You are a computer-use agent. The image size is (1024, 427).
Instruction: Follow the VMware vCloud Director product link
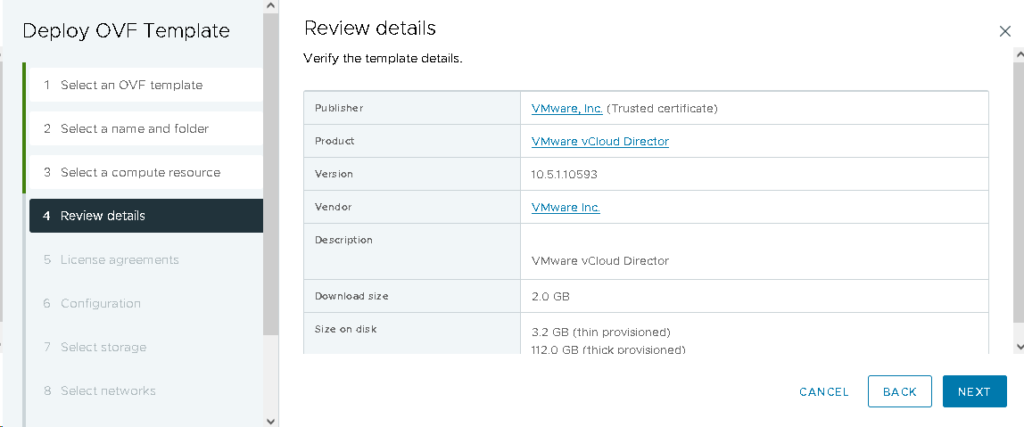600,141
